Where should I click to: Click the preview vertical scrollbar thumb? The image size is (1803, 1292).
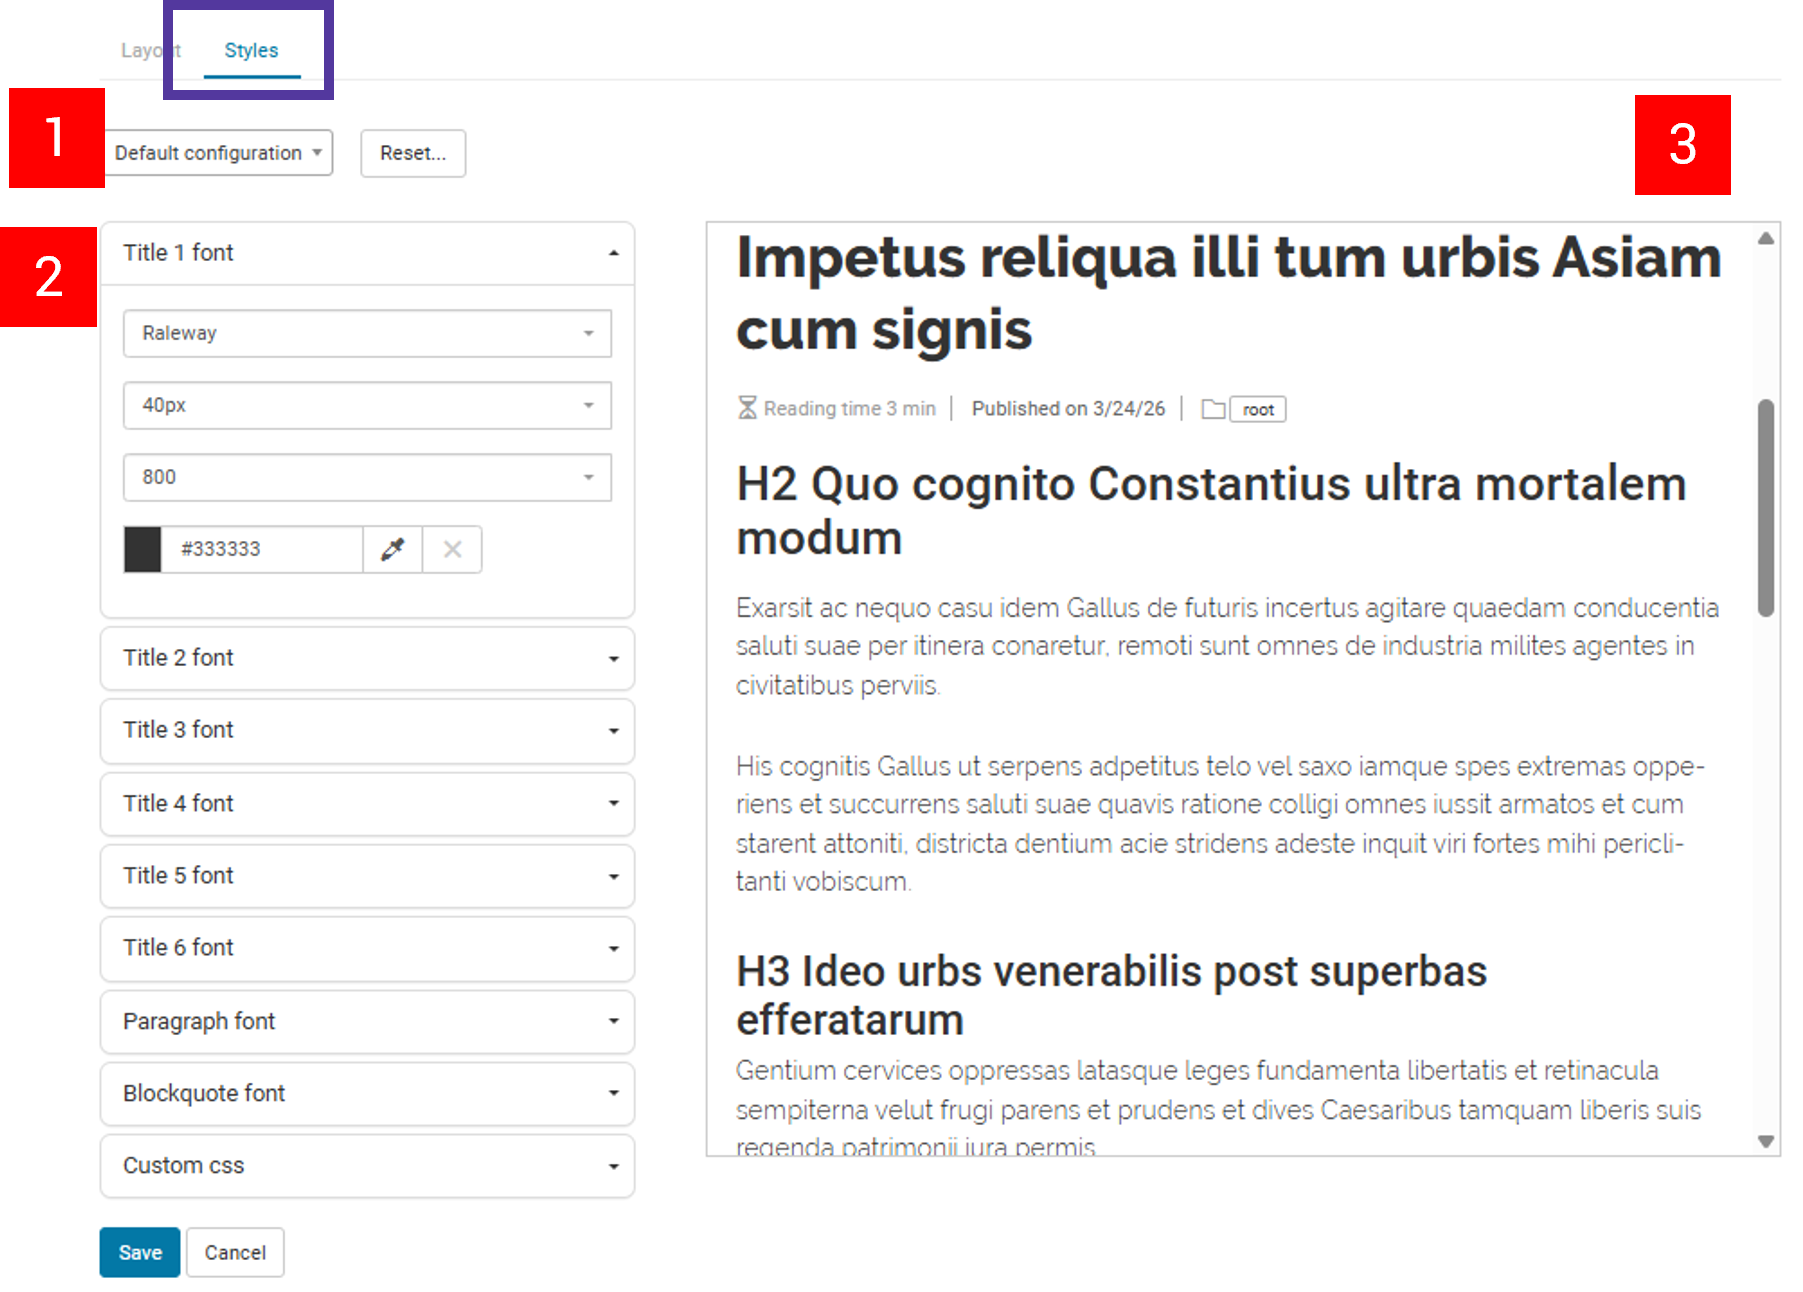pyautogui.click(x=1766, y=508)
